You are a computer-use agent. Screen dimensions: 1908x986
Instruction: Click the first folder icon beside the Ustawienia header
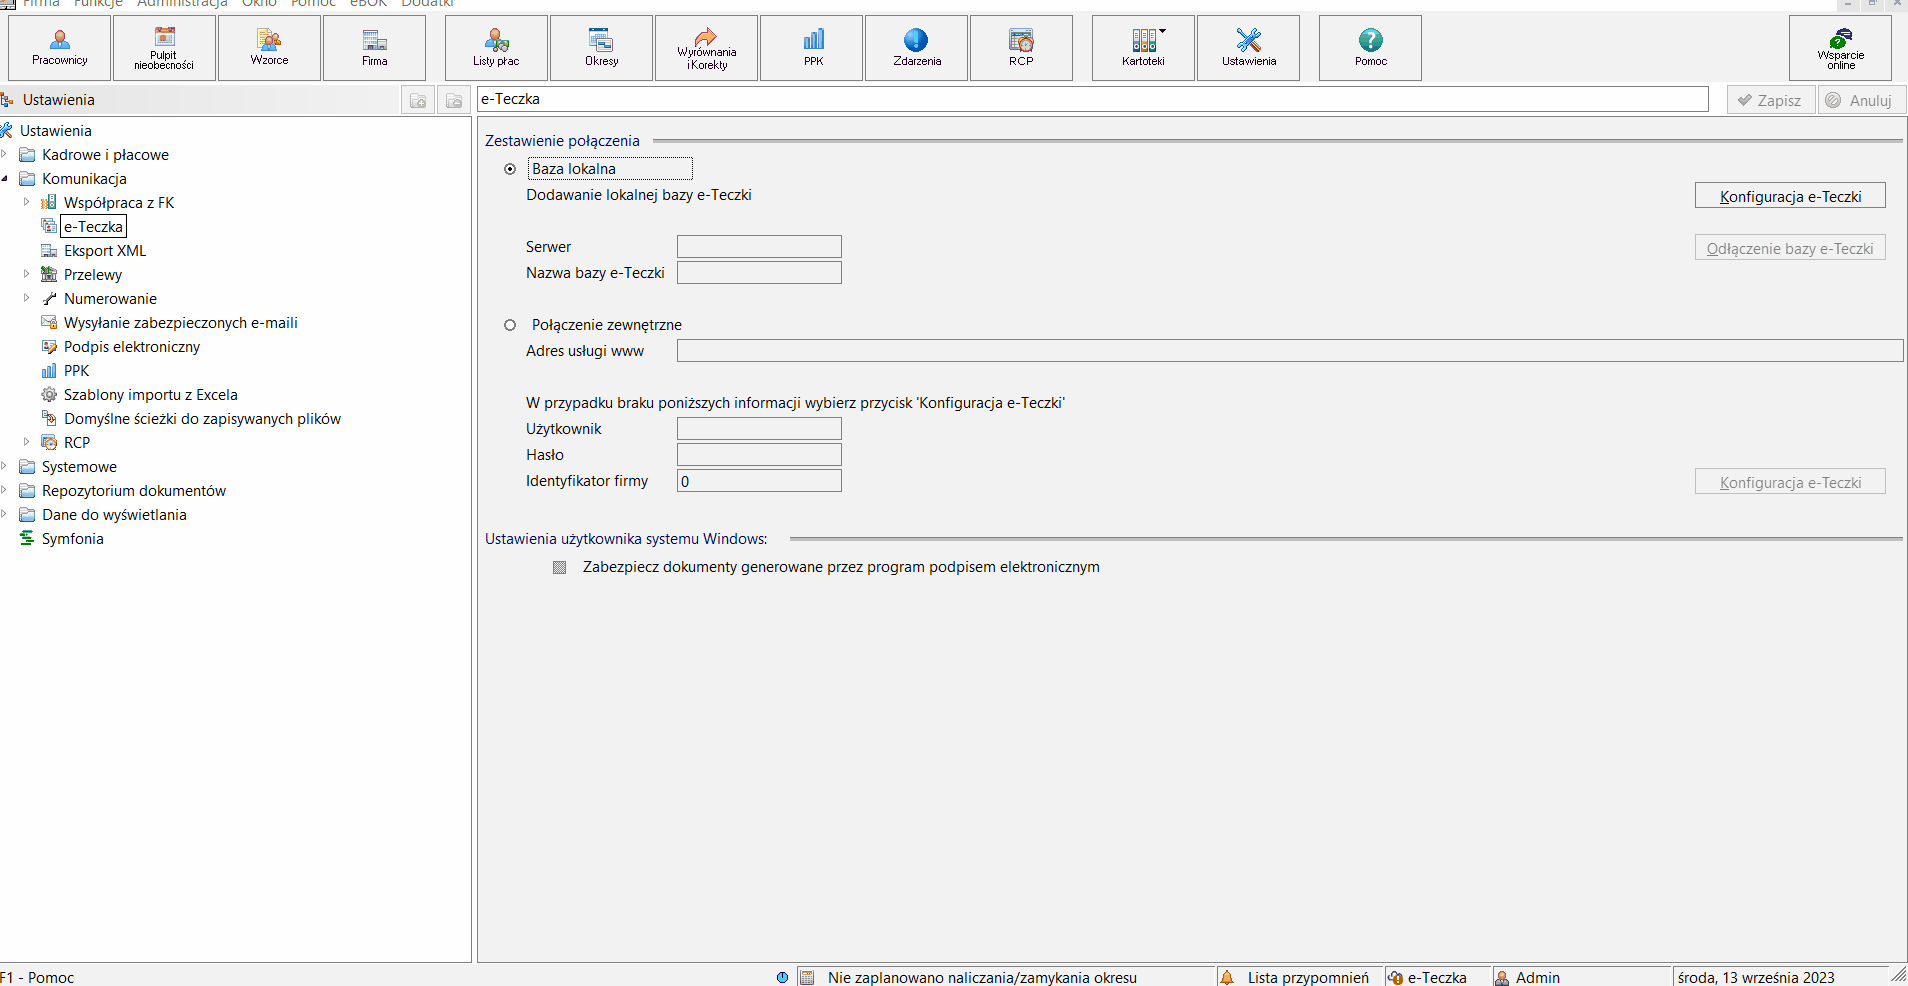(418, 100)
